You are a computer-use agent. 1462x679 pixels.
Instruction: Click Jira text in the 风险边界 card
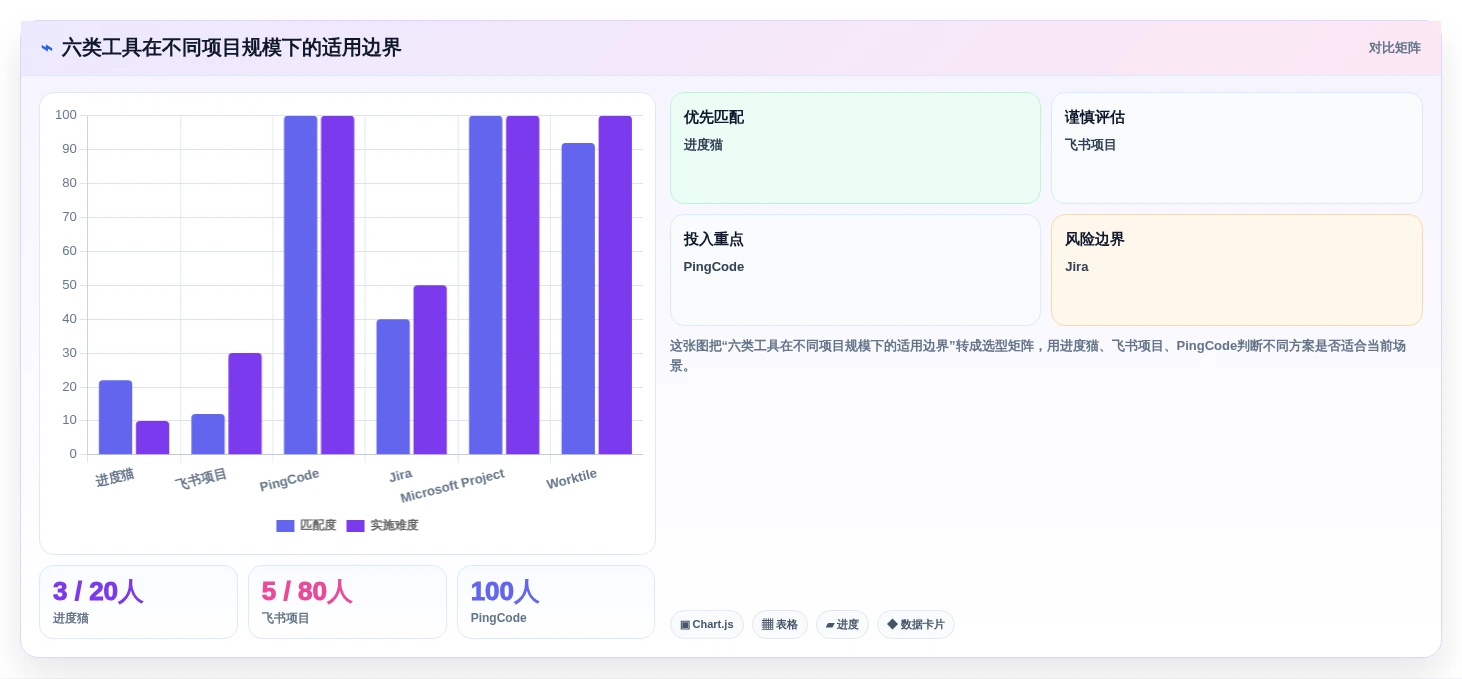point(1077,267)
